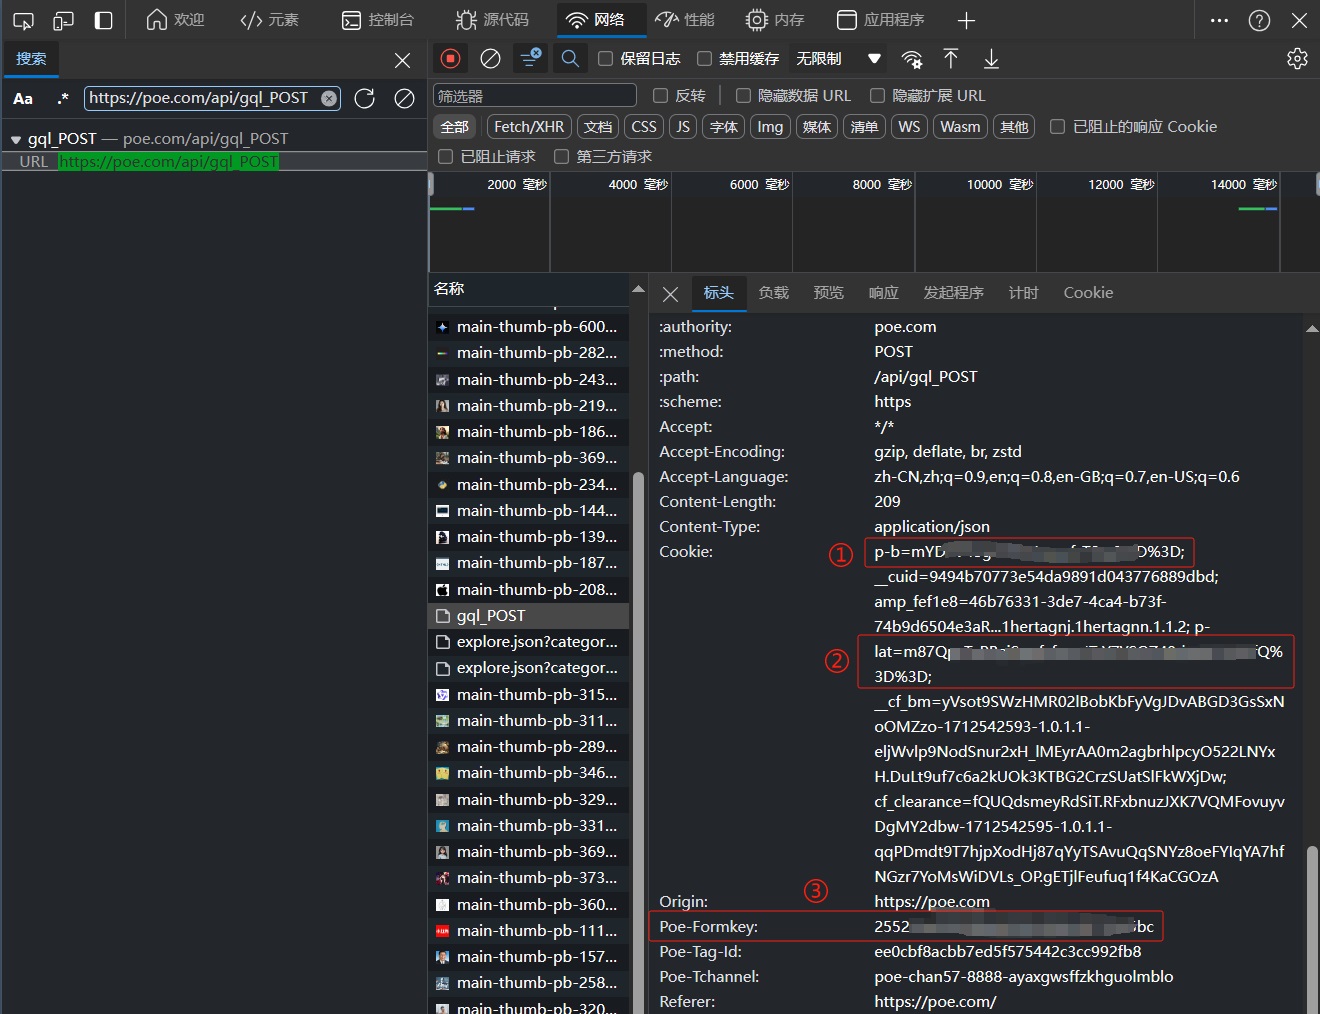The height and width of the screenshot is (1014, 1320).
Task: Enable 已阻止请求 checkbox
Action: [446, 156]
